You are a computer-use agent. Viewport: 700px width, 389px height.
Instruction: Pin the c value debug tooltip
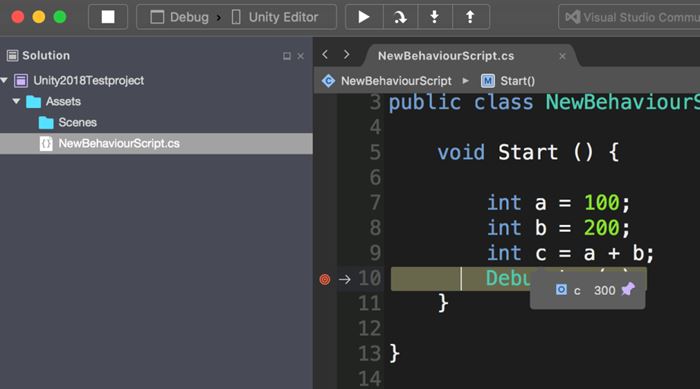[x=628, y=289]
